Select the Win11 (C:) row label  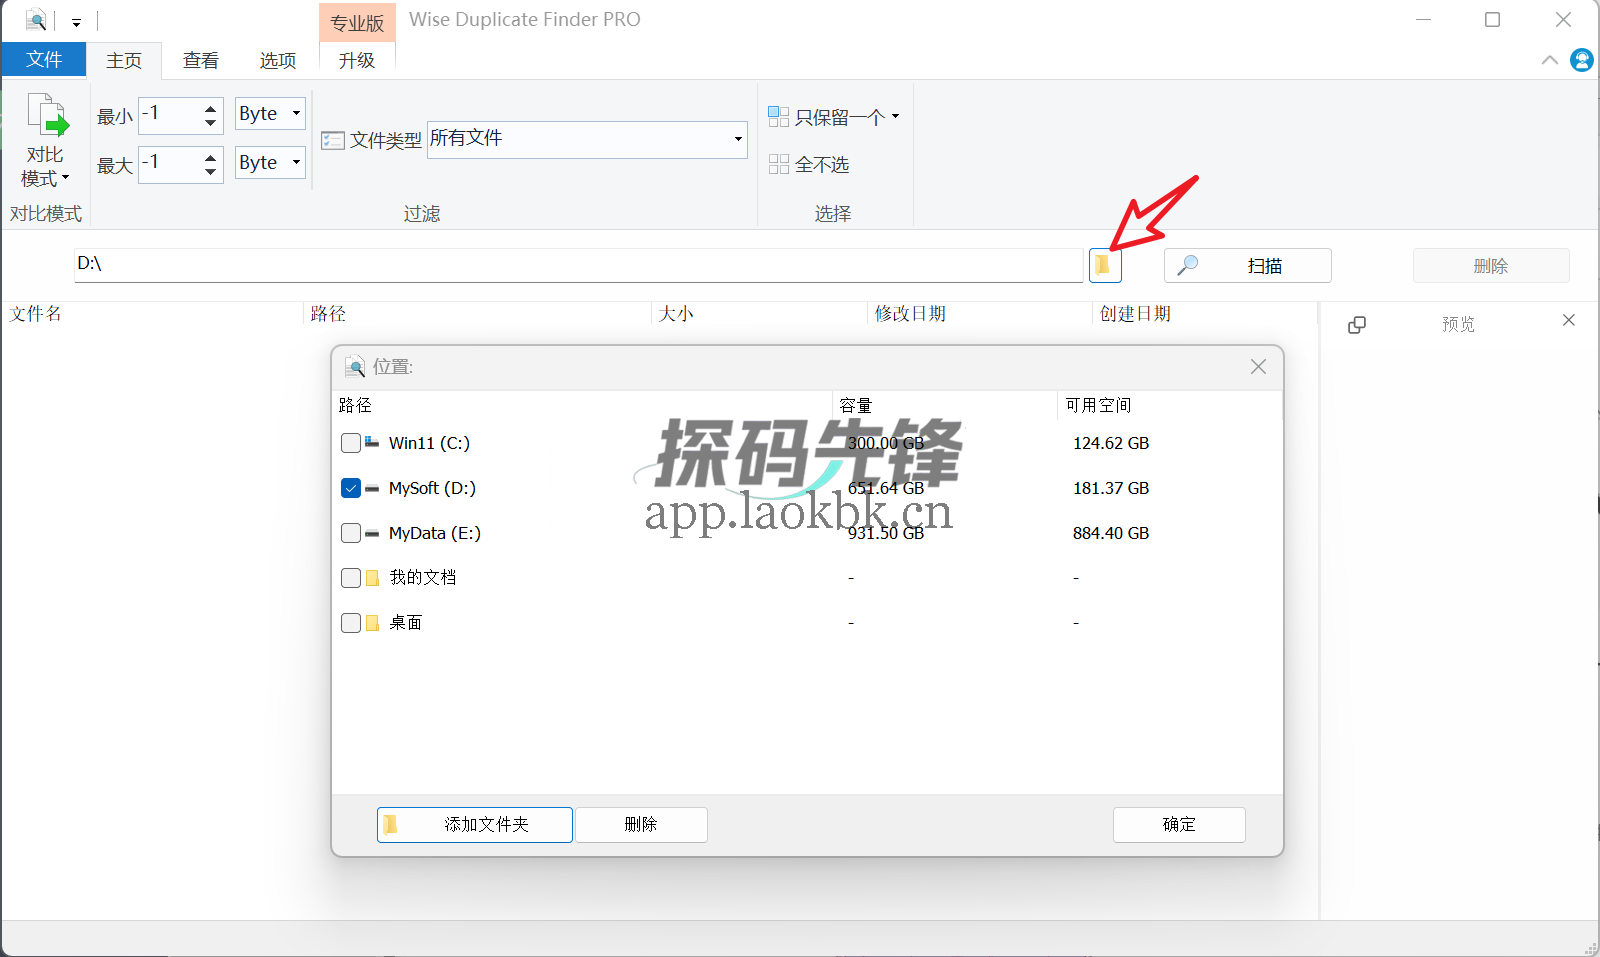(429, 443)
